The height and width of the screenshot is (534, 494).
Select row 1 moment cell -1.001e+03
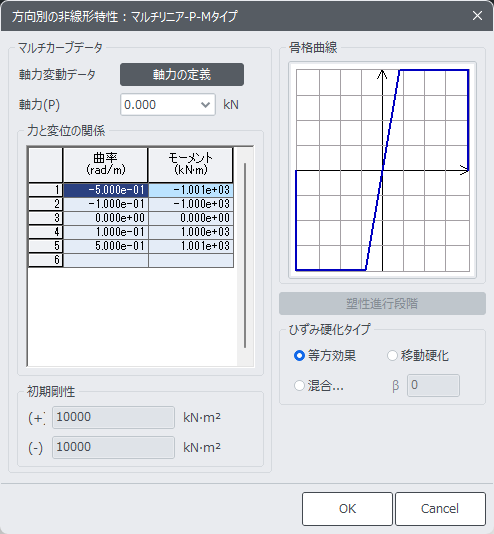click(x=191, y=190)
